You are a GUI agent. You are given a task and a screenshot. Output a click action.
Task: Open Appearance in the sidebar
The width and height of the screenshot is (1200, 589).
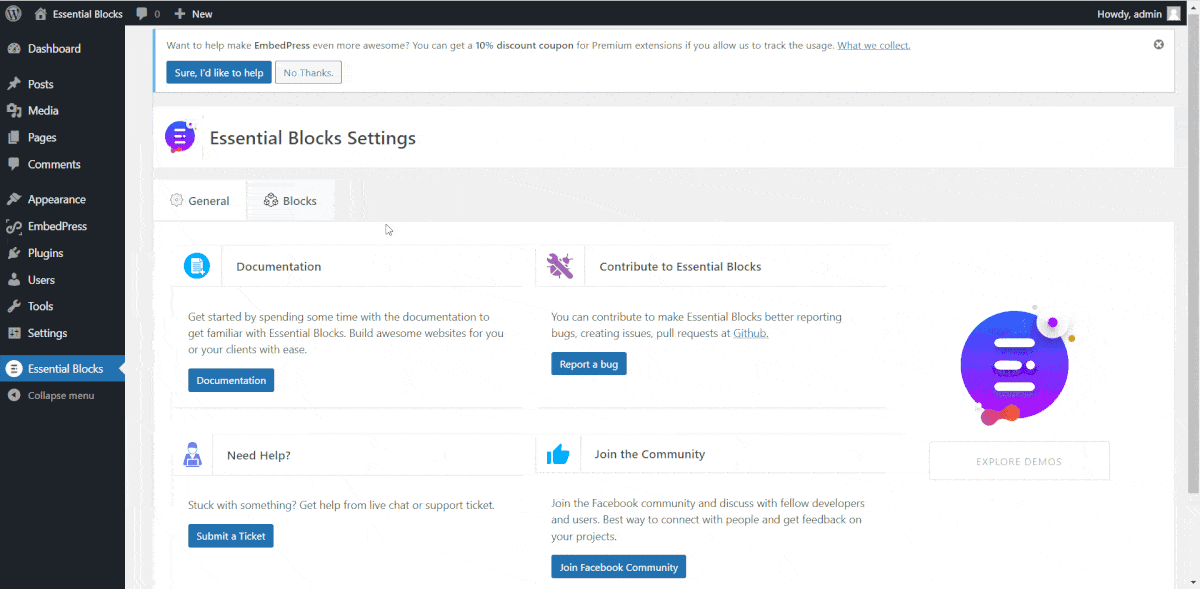click(62, 199)
